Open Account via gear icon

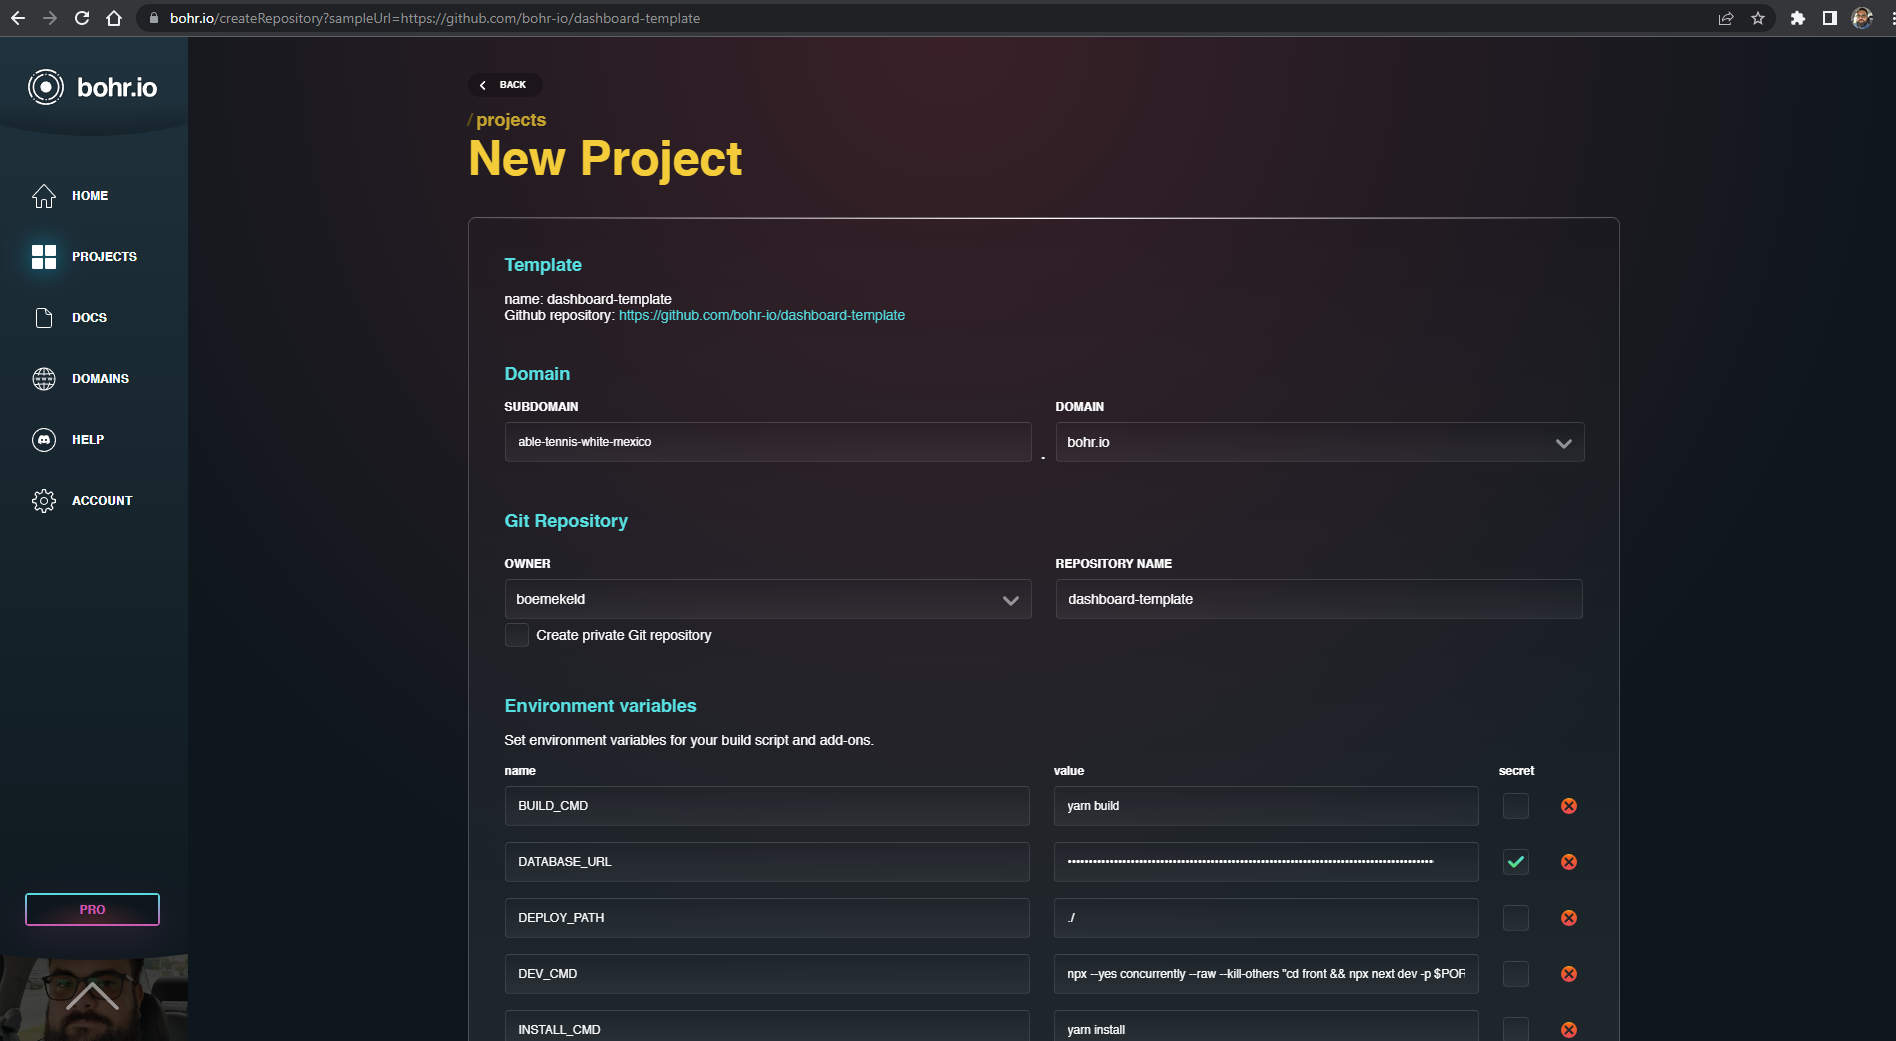[x=44, y=501]
